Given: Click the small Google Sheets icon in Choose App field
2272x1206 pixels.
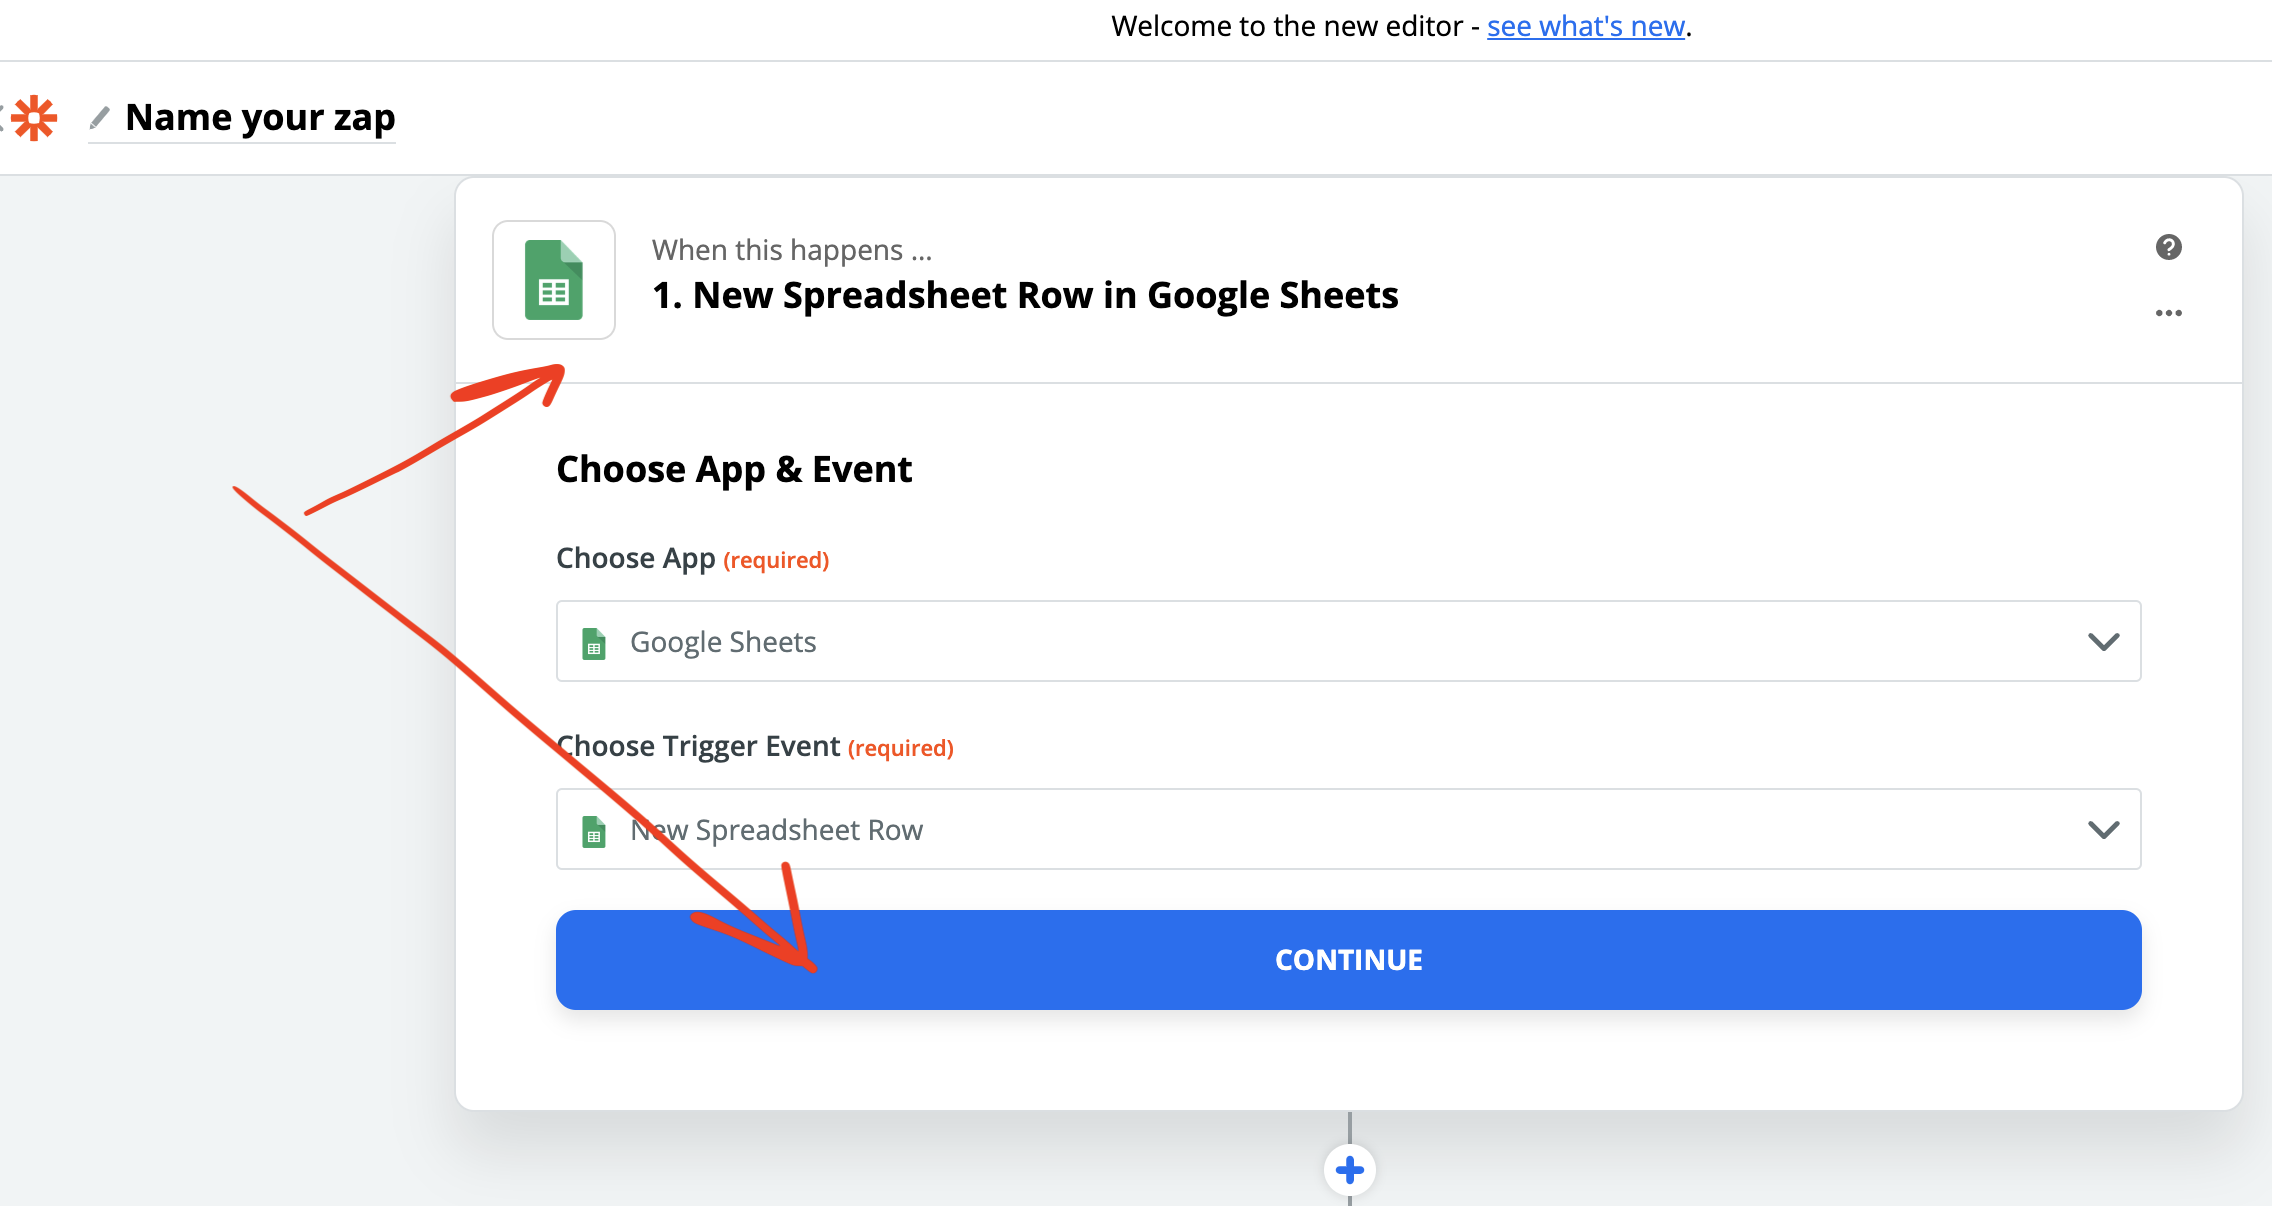Looking at the screenshot, I should point(594,643).
